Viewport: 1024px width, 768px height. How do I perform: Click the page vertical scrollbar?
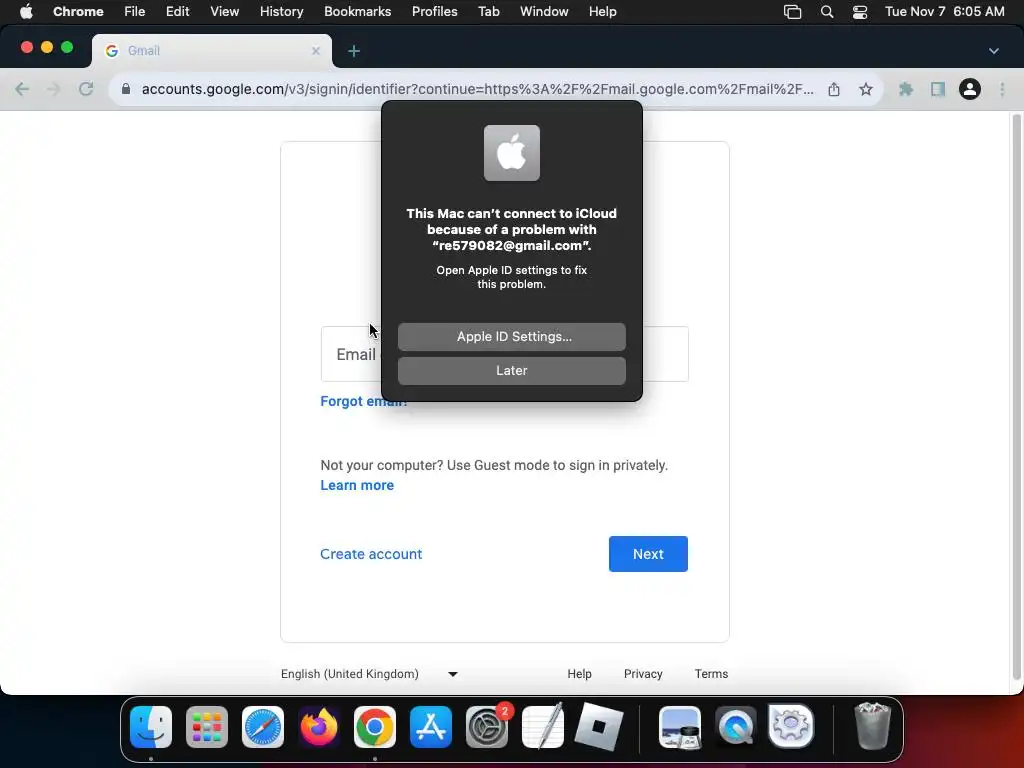(x=1016, y=397)
